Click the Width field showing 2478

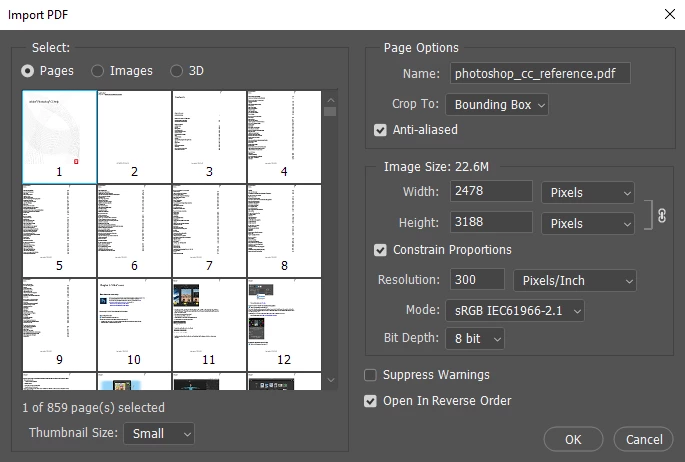pos(491,191)
